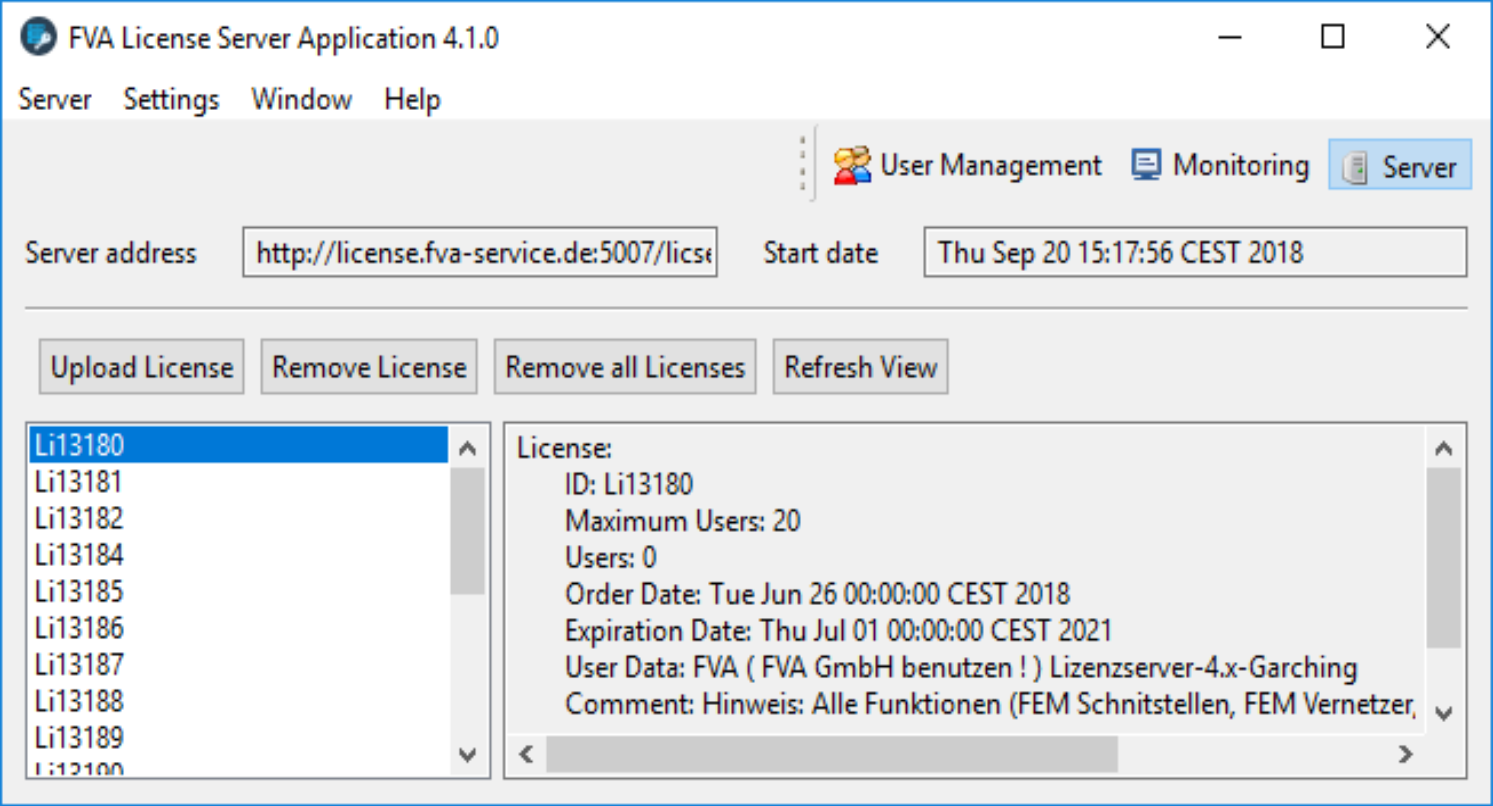This screenshot has height=806, width=1493.
Task: Click the Refresh View button
Action: point(860,367)
